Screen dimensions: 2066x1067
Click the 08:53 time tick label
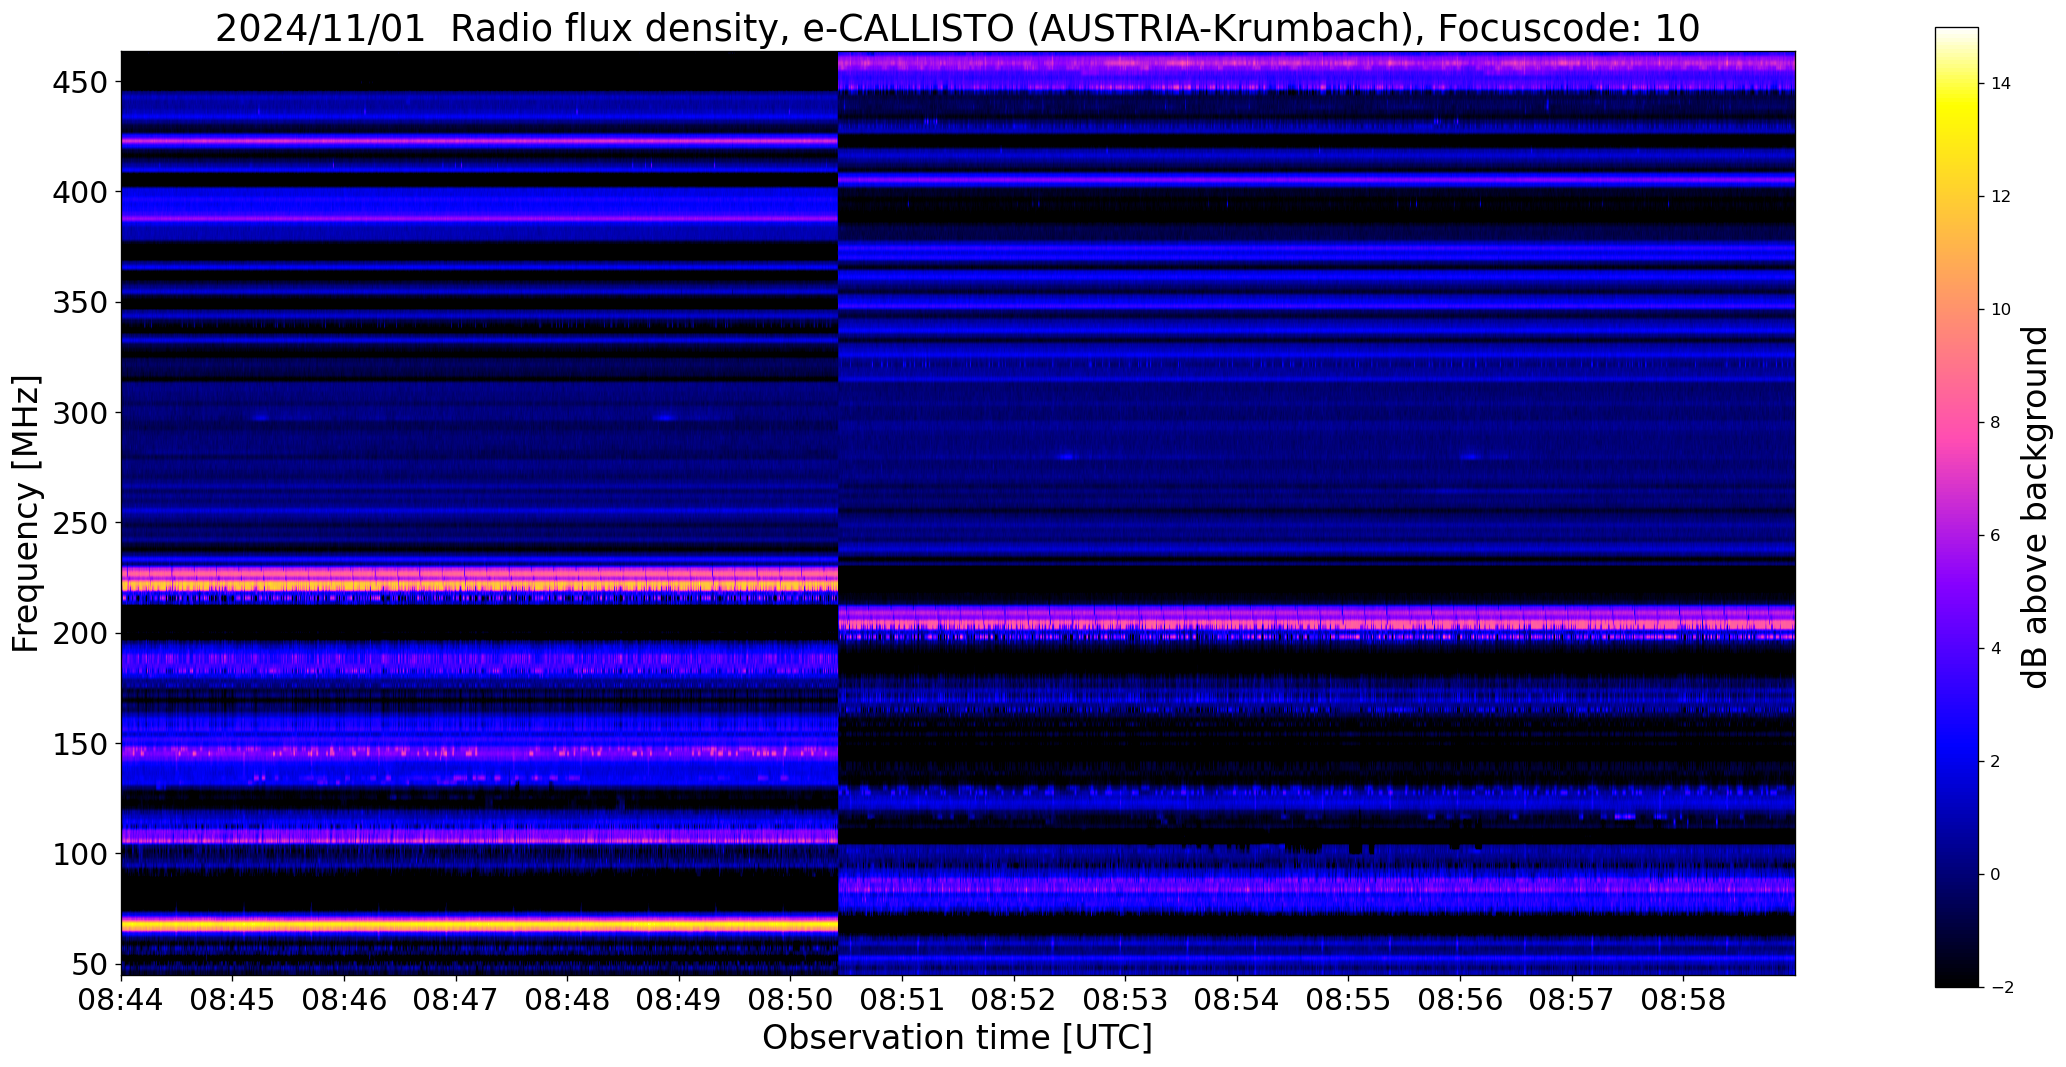pos(1126,1001)
